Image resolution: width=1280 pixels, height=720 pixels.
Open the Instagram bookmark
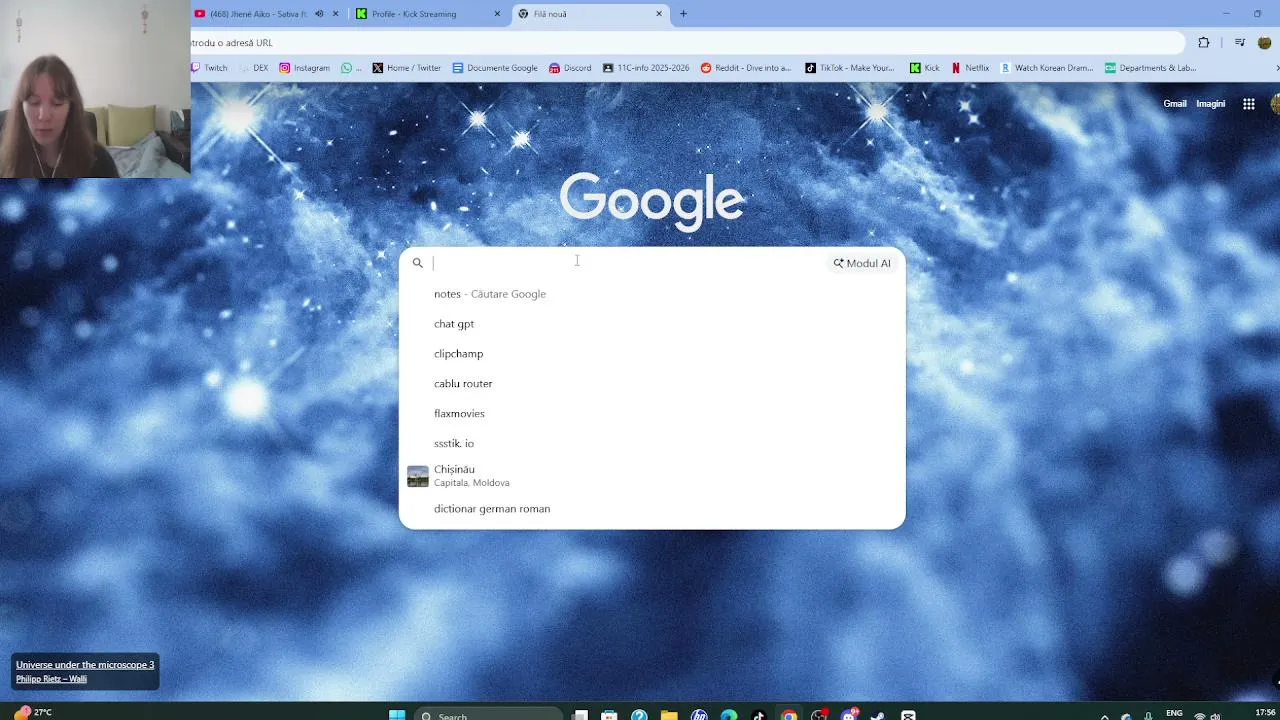click(x=304, y=68)
